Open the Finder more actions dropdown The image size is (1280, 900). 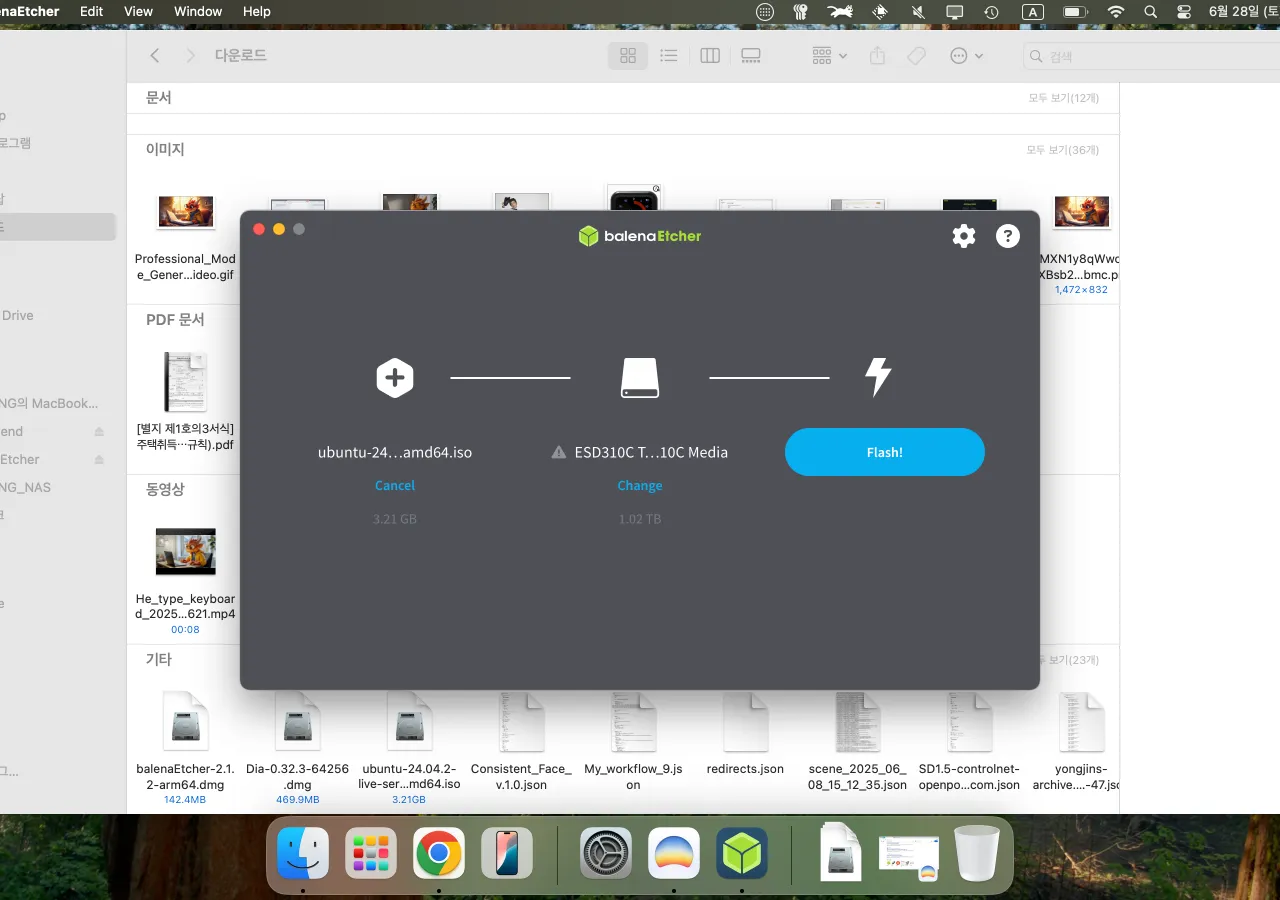[966, 56]
